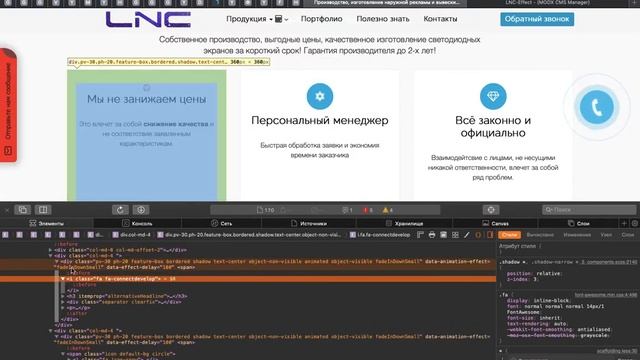Detach inspector into separate window
This screenshot has width=640, height=360.
pyautogui.click(x=23, y=210)
